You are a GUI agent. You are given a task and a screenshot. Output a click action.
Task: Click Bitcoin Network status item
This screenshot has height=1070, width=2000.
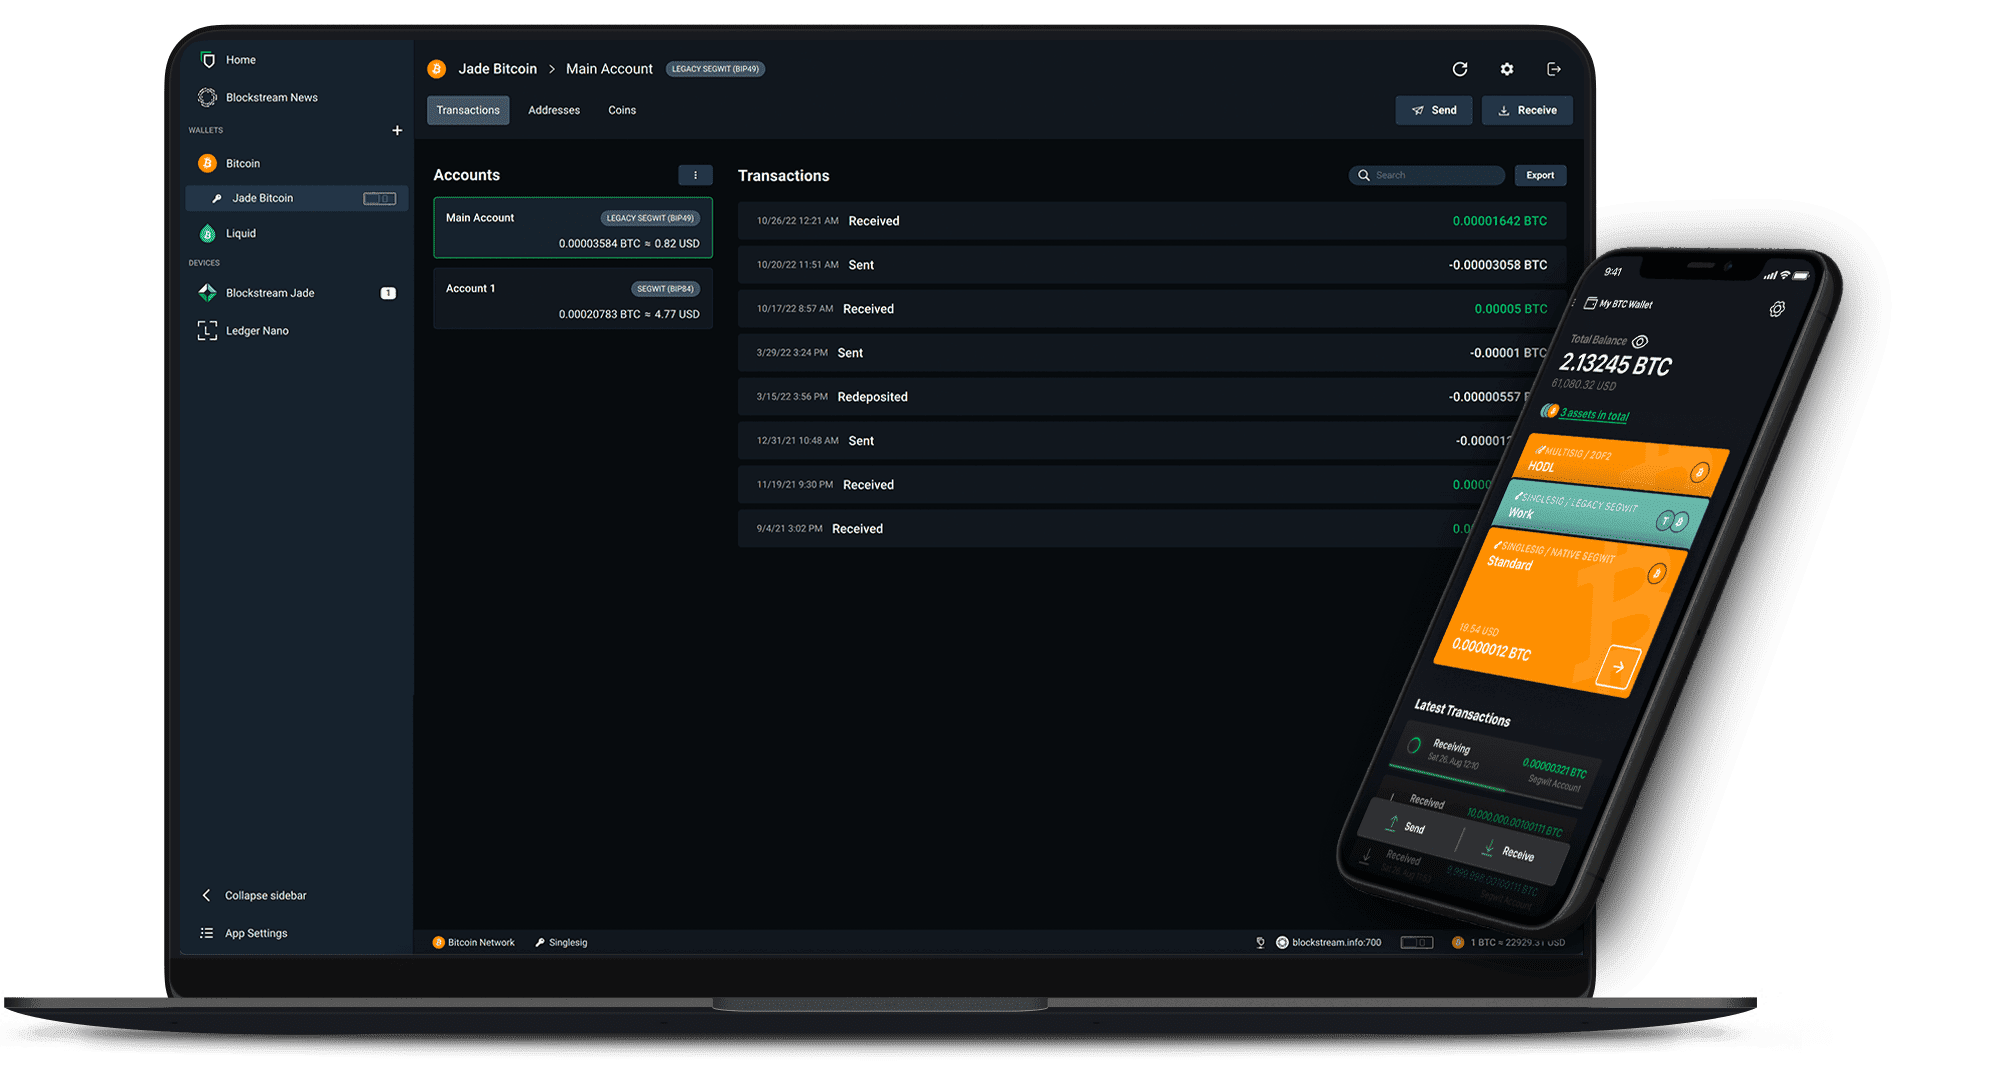point(473,942)
